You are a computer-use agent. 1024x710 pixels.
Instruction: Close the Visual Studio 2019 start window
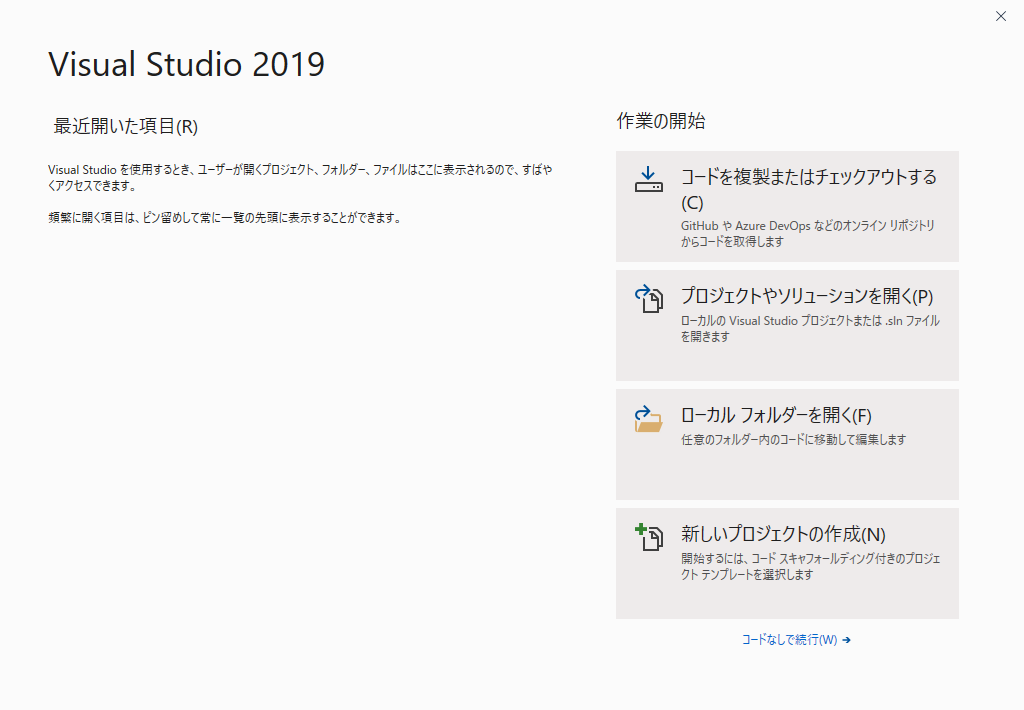click(1000, 16)
